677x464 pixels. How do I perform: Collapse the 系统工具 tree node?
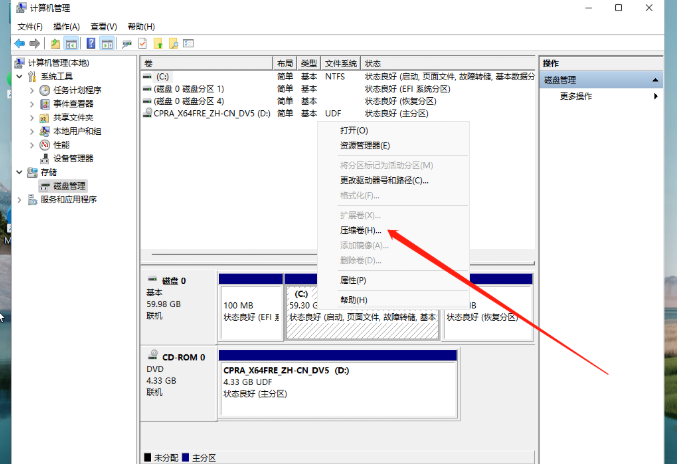click(x=20, y=76)
